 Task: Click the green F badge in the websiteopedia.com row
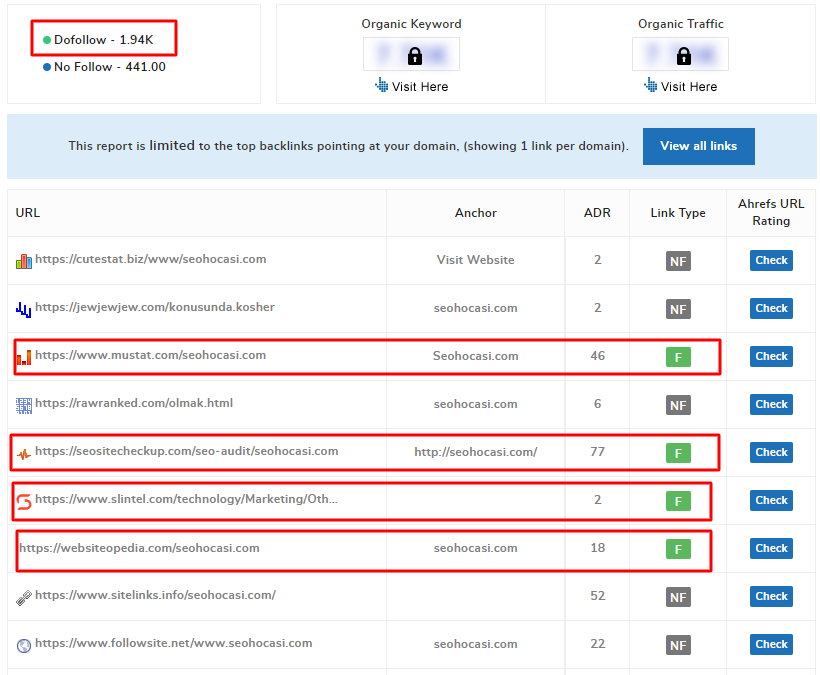(678, 549)
